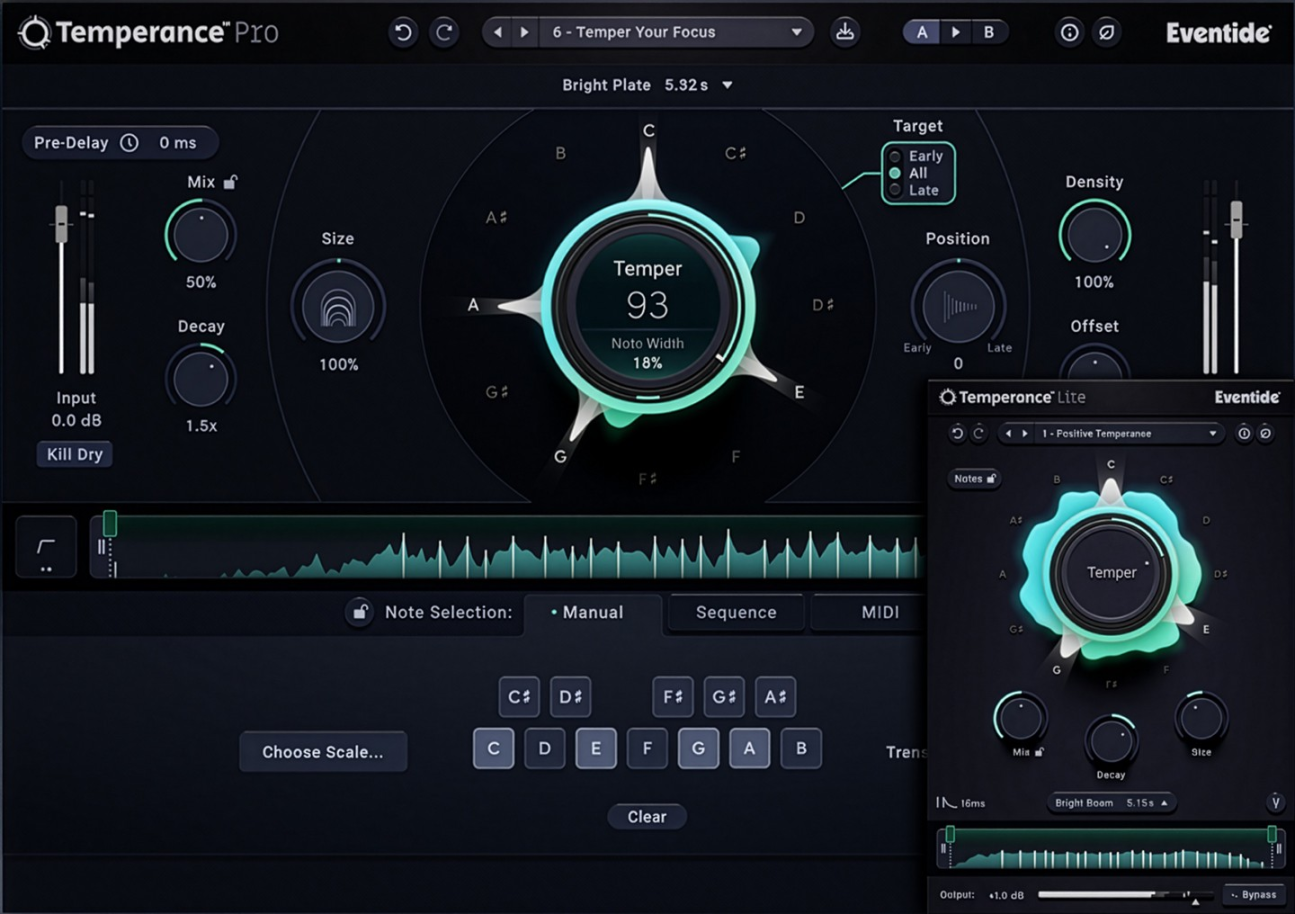
Task: Switch to the Sequence tab
Action: coord(736,612)
